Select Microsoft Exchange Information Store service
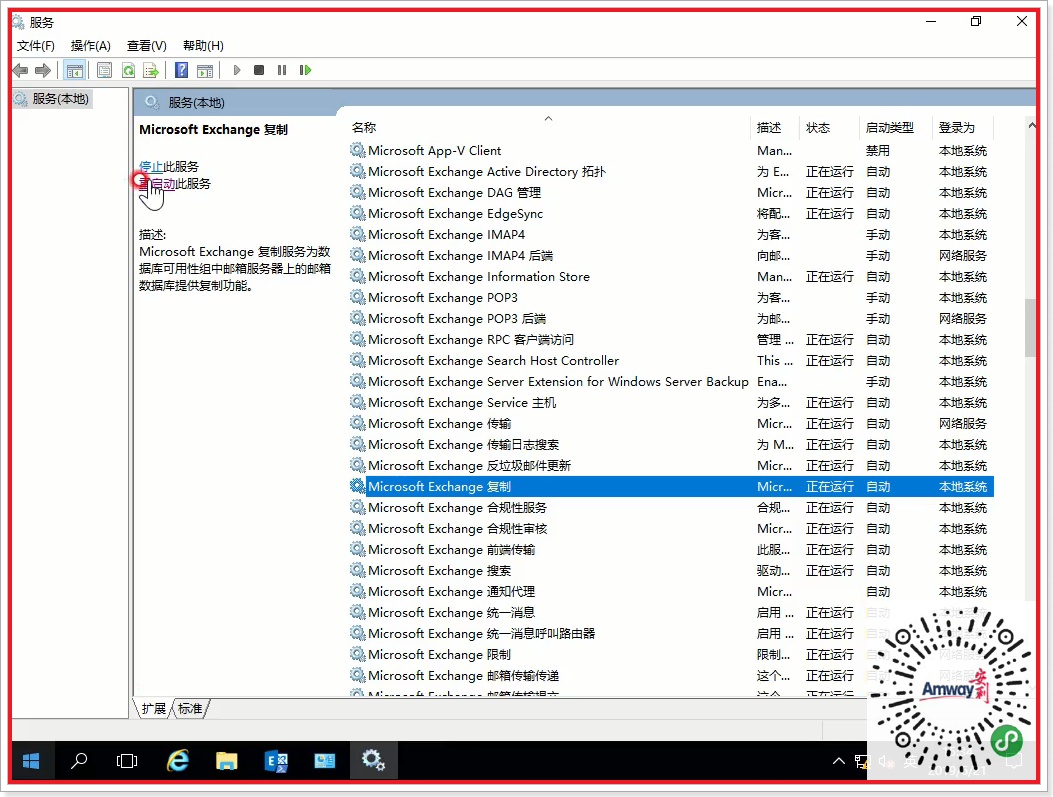This screenshot has width=1053, height=797. (672, 277)
